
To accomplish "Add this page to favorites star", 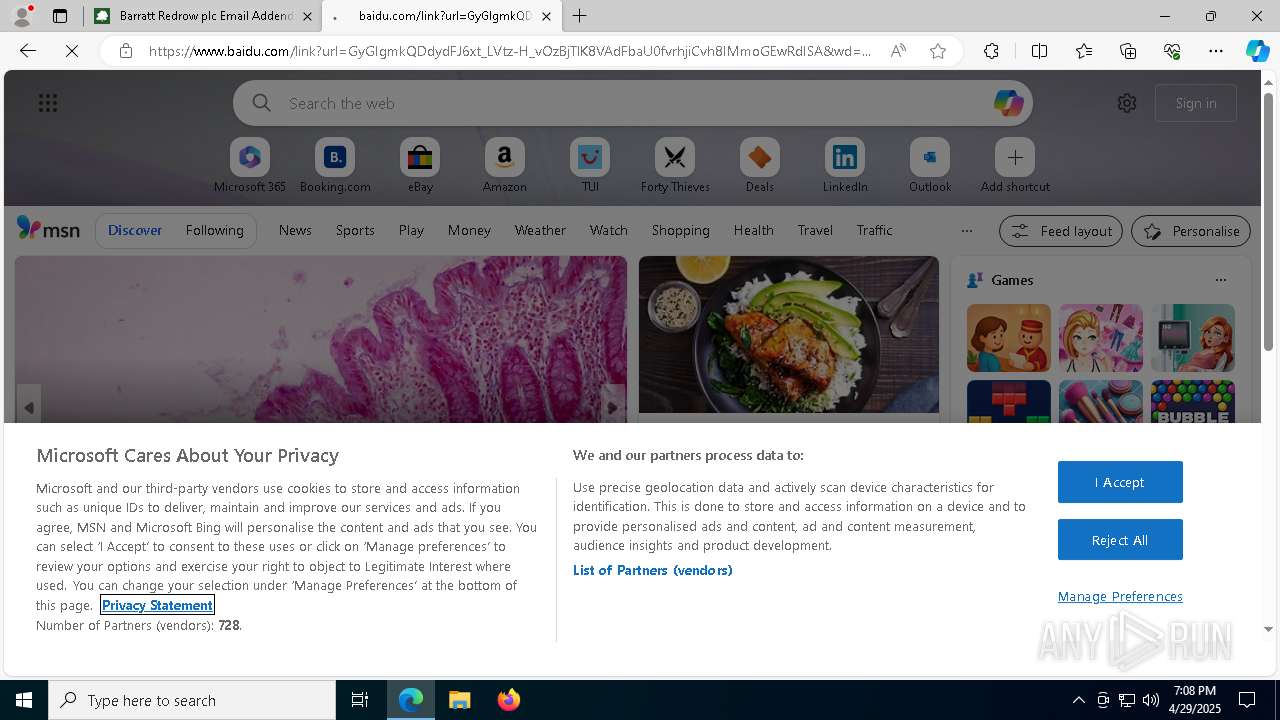I will (938, 51).
